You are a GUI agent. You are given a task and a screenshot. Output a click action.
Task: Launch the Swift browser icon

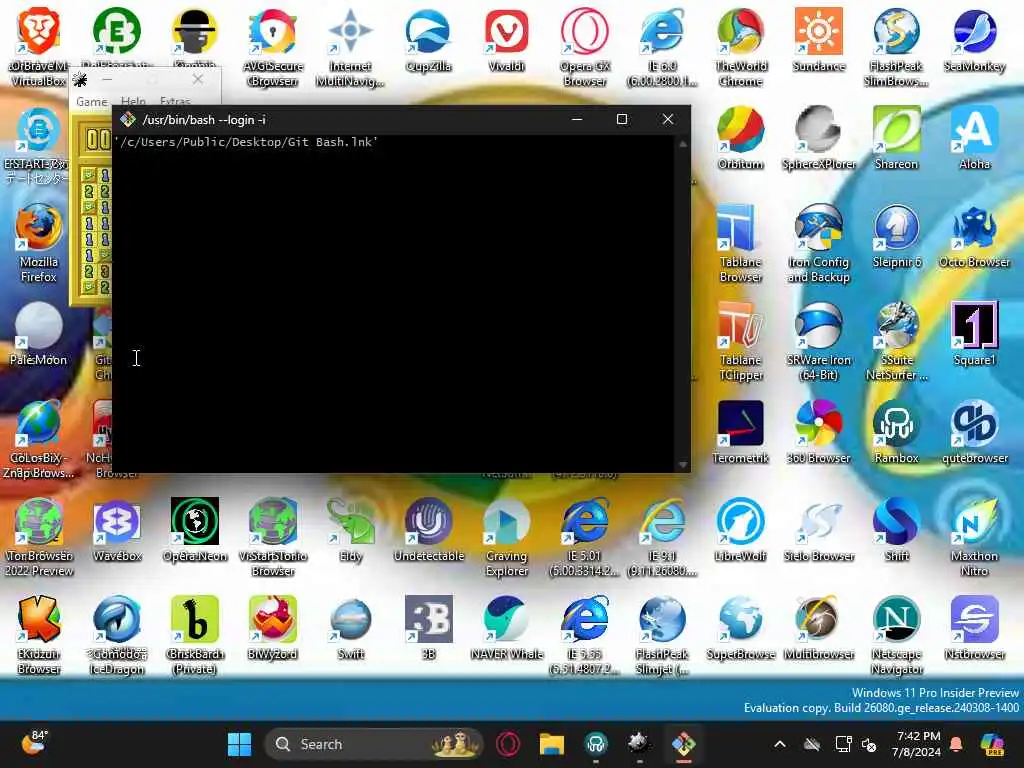pyautogui.click(x=351, y=628)
